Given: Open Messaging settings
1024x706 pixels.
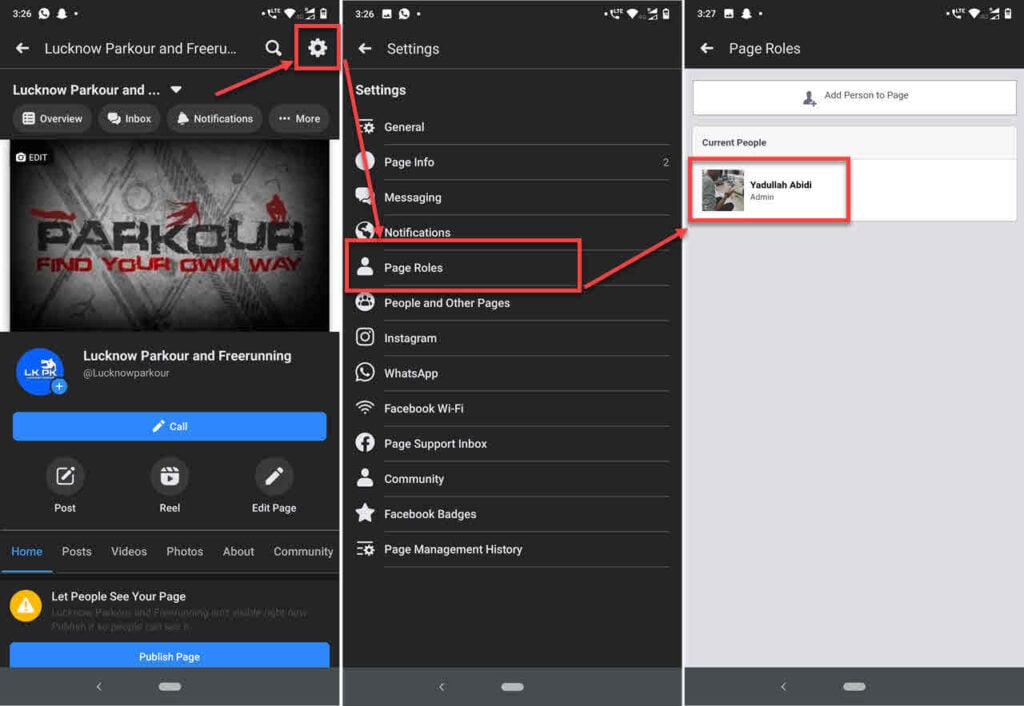Looking at the screenshot, I should (x=513, y=197).
